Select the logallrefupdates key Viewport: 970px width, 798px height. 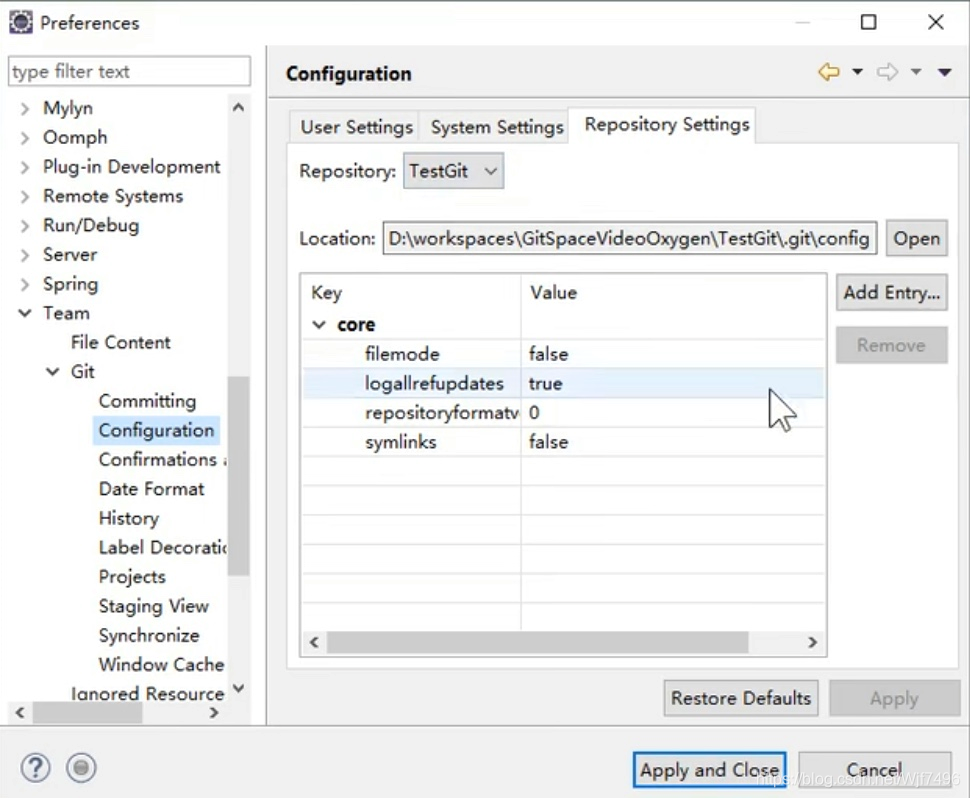(434, 384)
